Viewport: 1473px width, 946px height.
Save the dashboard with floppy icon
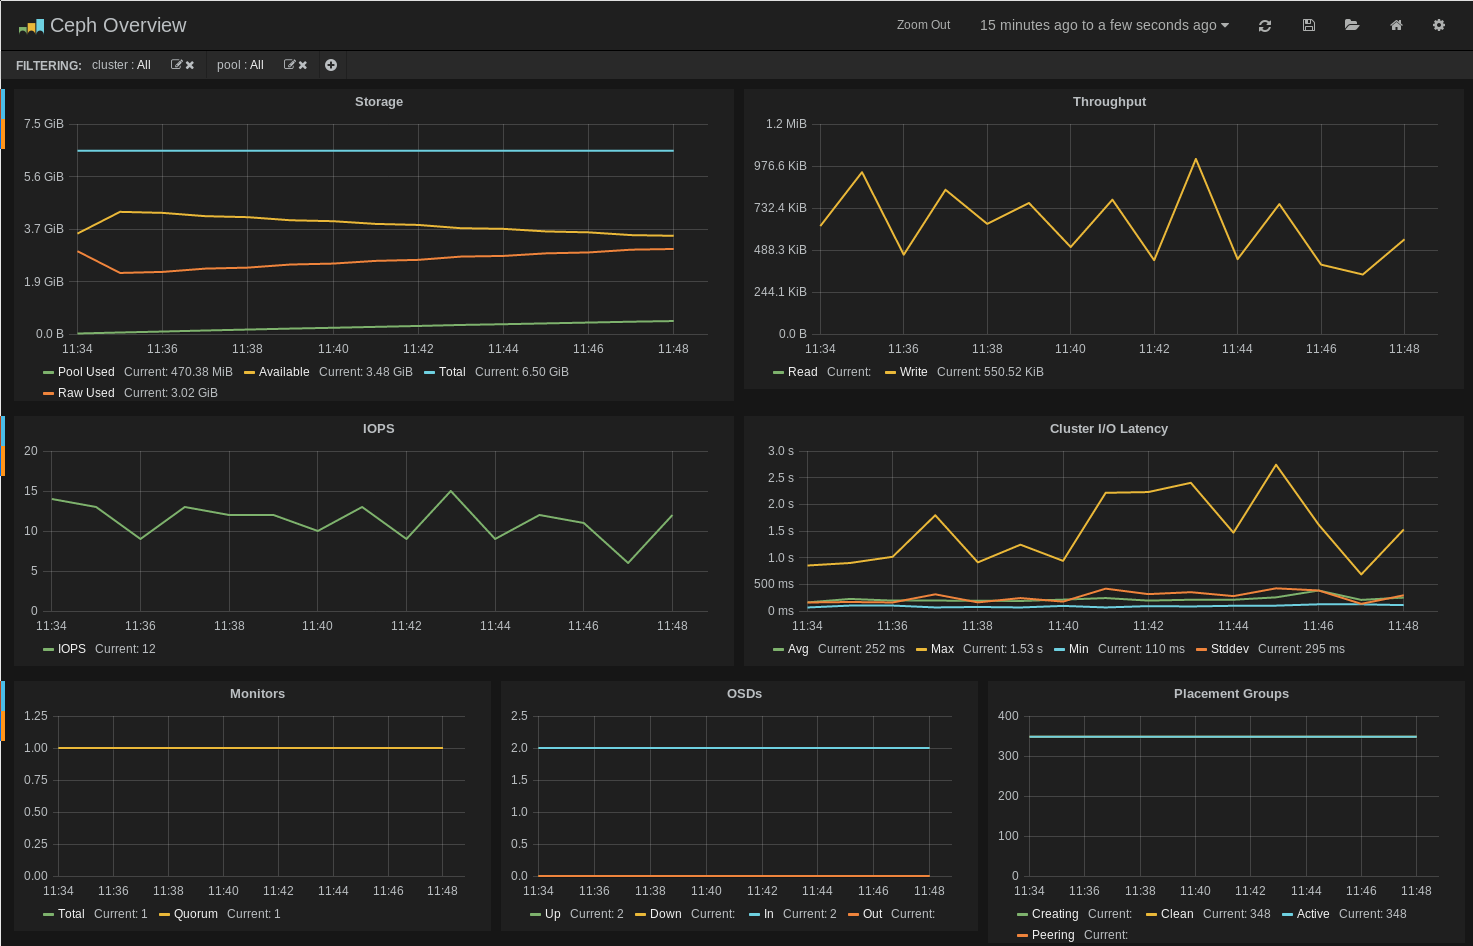(1308, 25)
